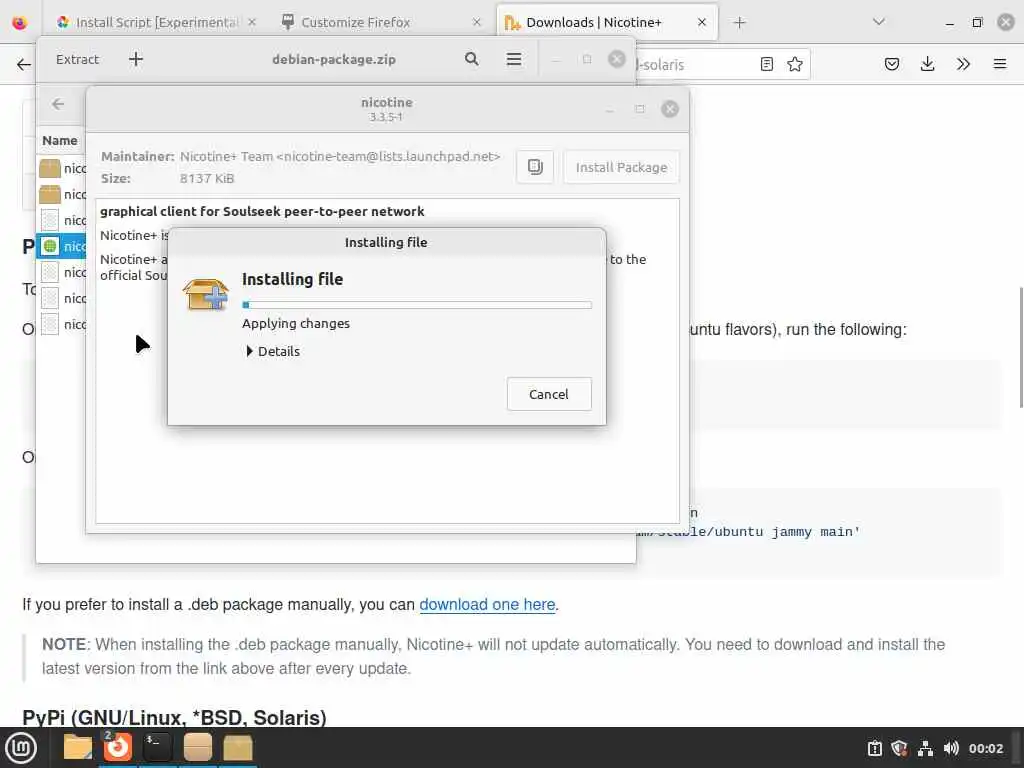Toggle Firefox reader view
1024x768 pixels.
pos(767,64)
